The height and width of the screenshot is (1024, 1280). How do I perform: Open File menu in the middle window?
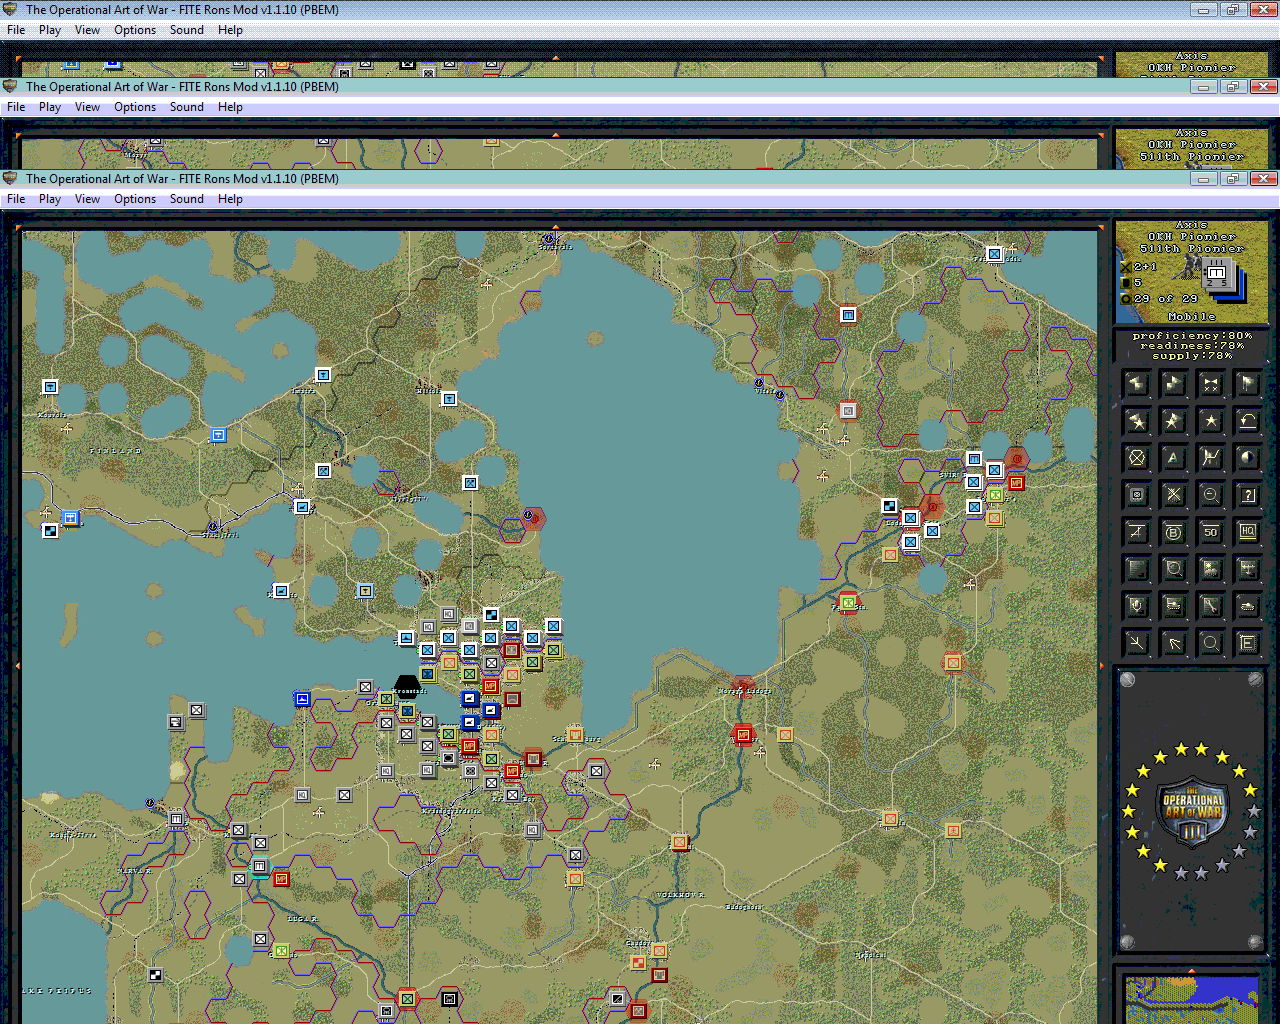pos(16,107)
